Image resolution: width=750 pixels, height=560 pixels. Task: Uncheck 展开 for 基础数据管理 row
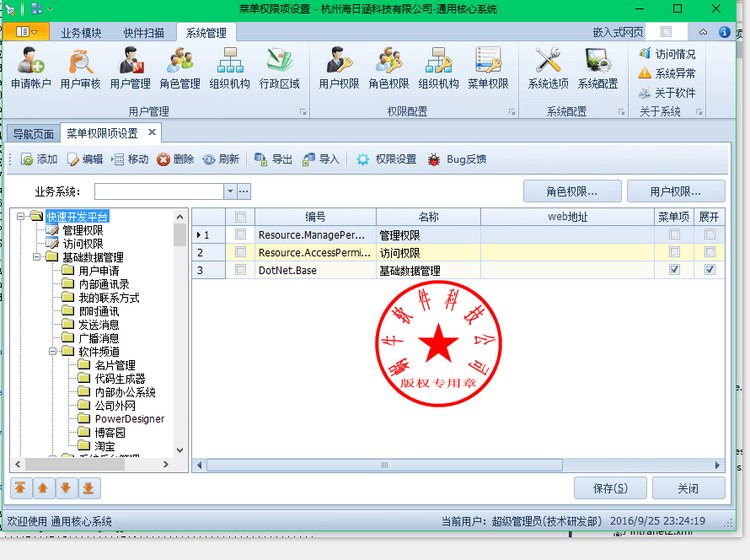(710, 270)
